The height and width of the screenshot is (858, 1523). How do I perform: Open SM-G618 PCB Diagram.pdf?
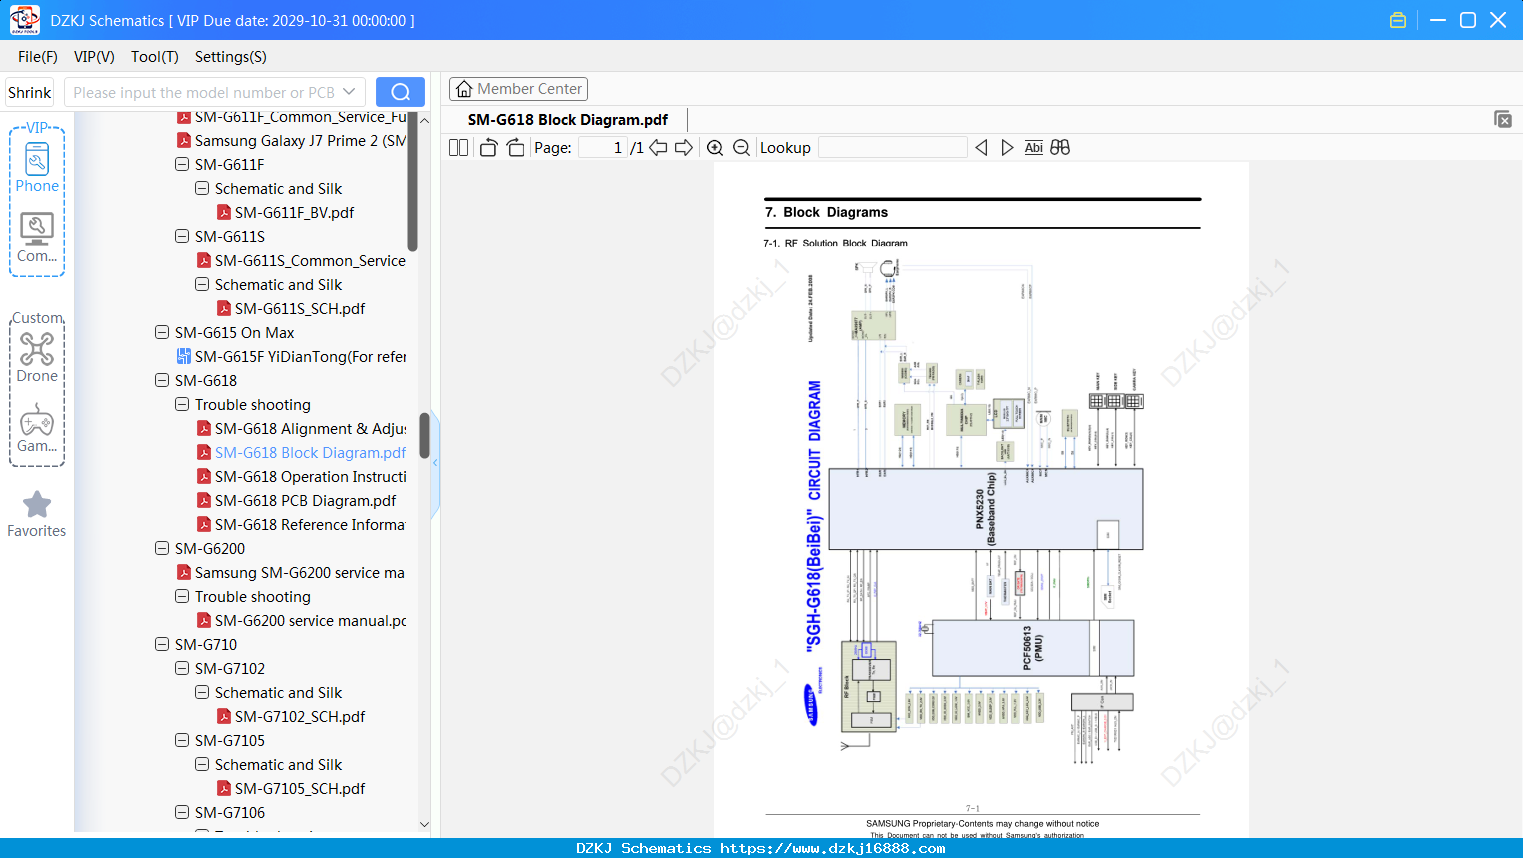coord(296,500)
